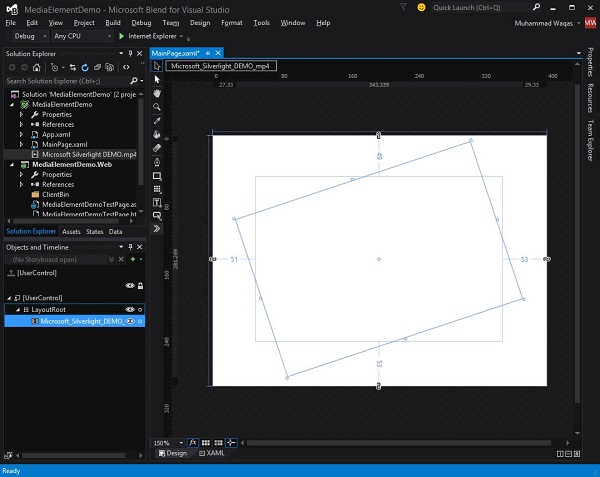600x477 pixels.
Task: Select the Rectangle shape tool
Action: tap(157, 175)
